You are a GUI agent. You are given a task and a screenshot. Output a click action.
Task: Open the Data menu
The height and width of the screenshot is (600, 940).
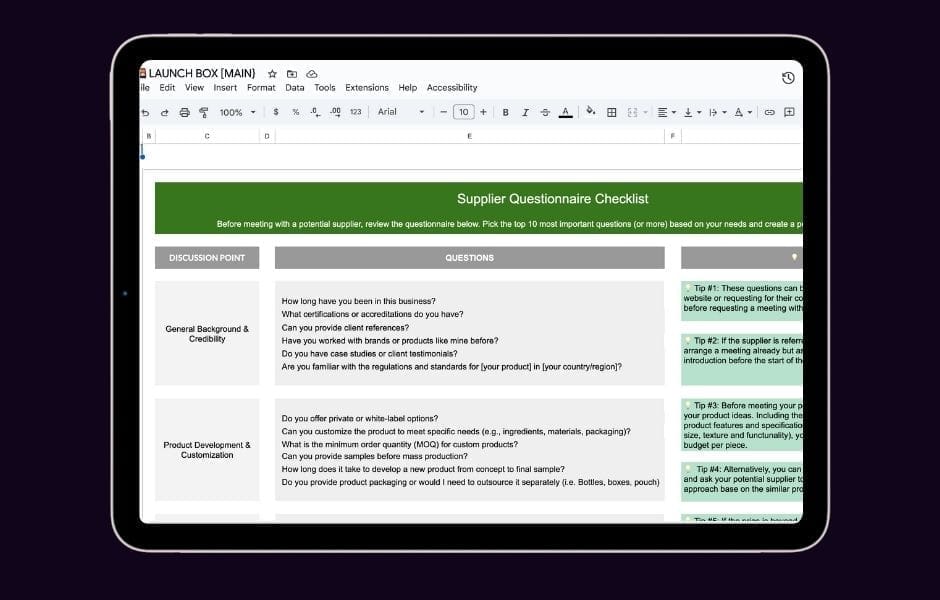click(x=294, y=88)
